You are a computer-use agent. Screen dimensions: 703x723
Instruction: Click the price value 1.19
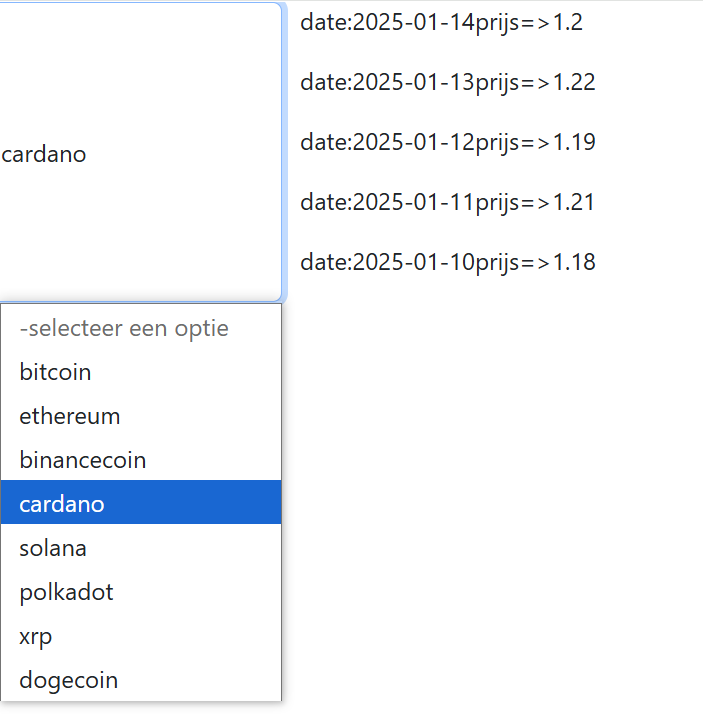[x=574, y=142]
